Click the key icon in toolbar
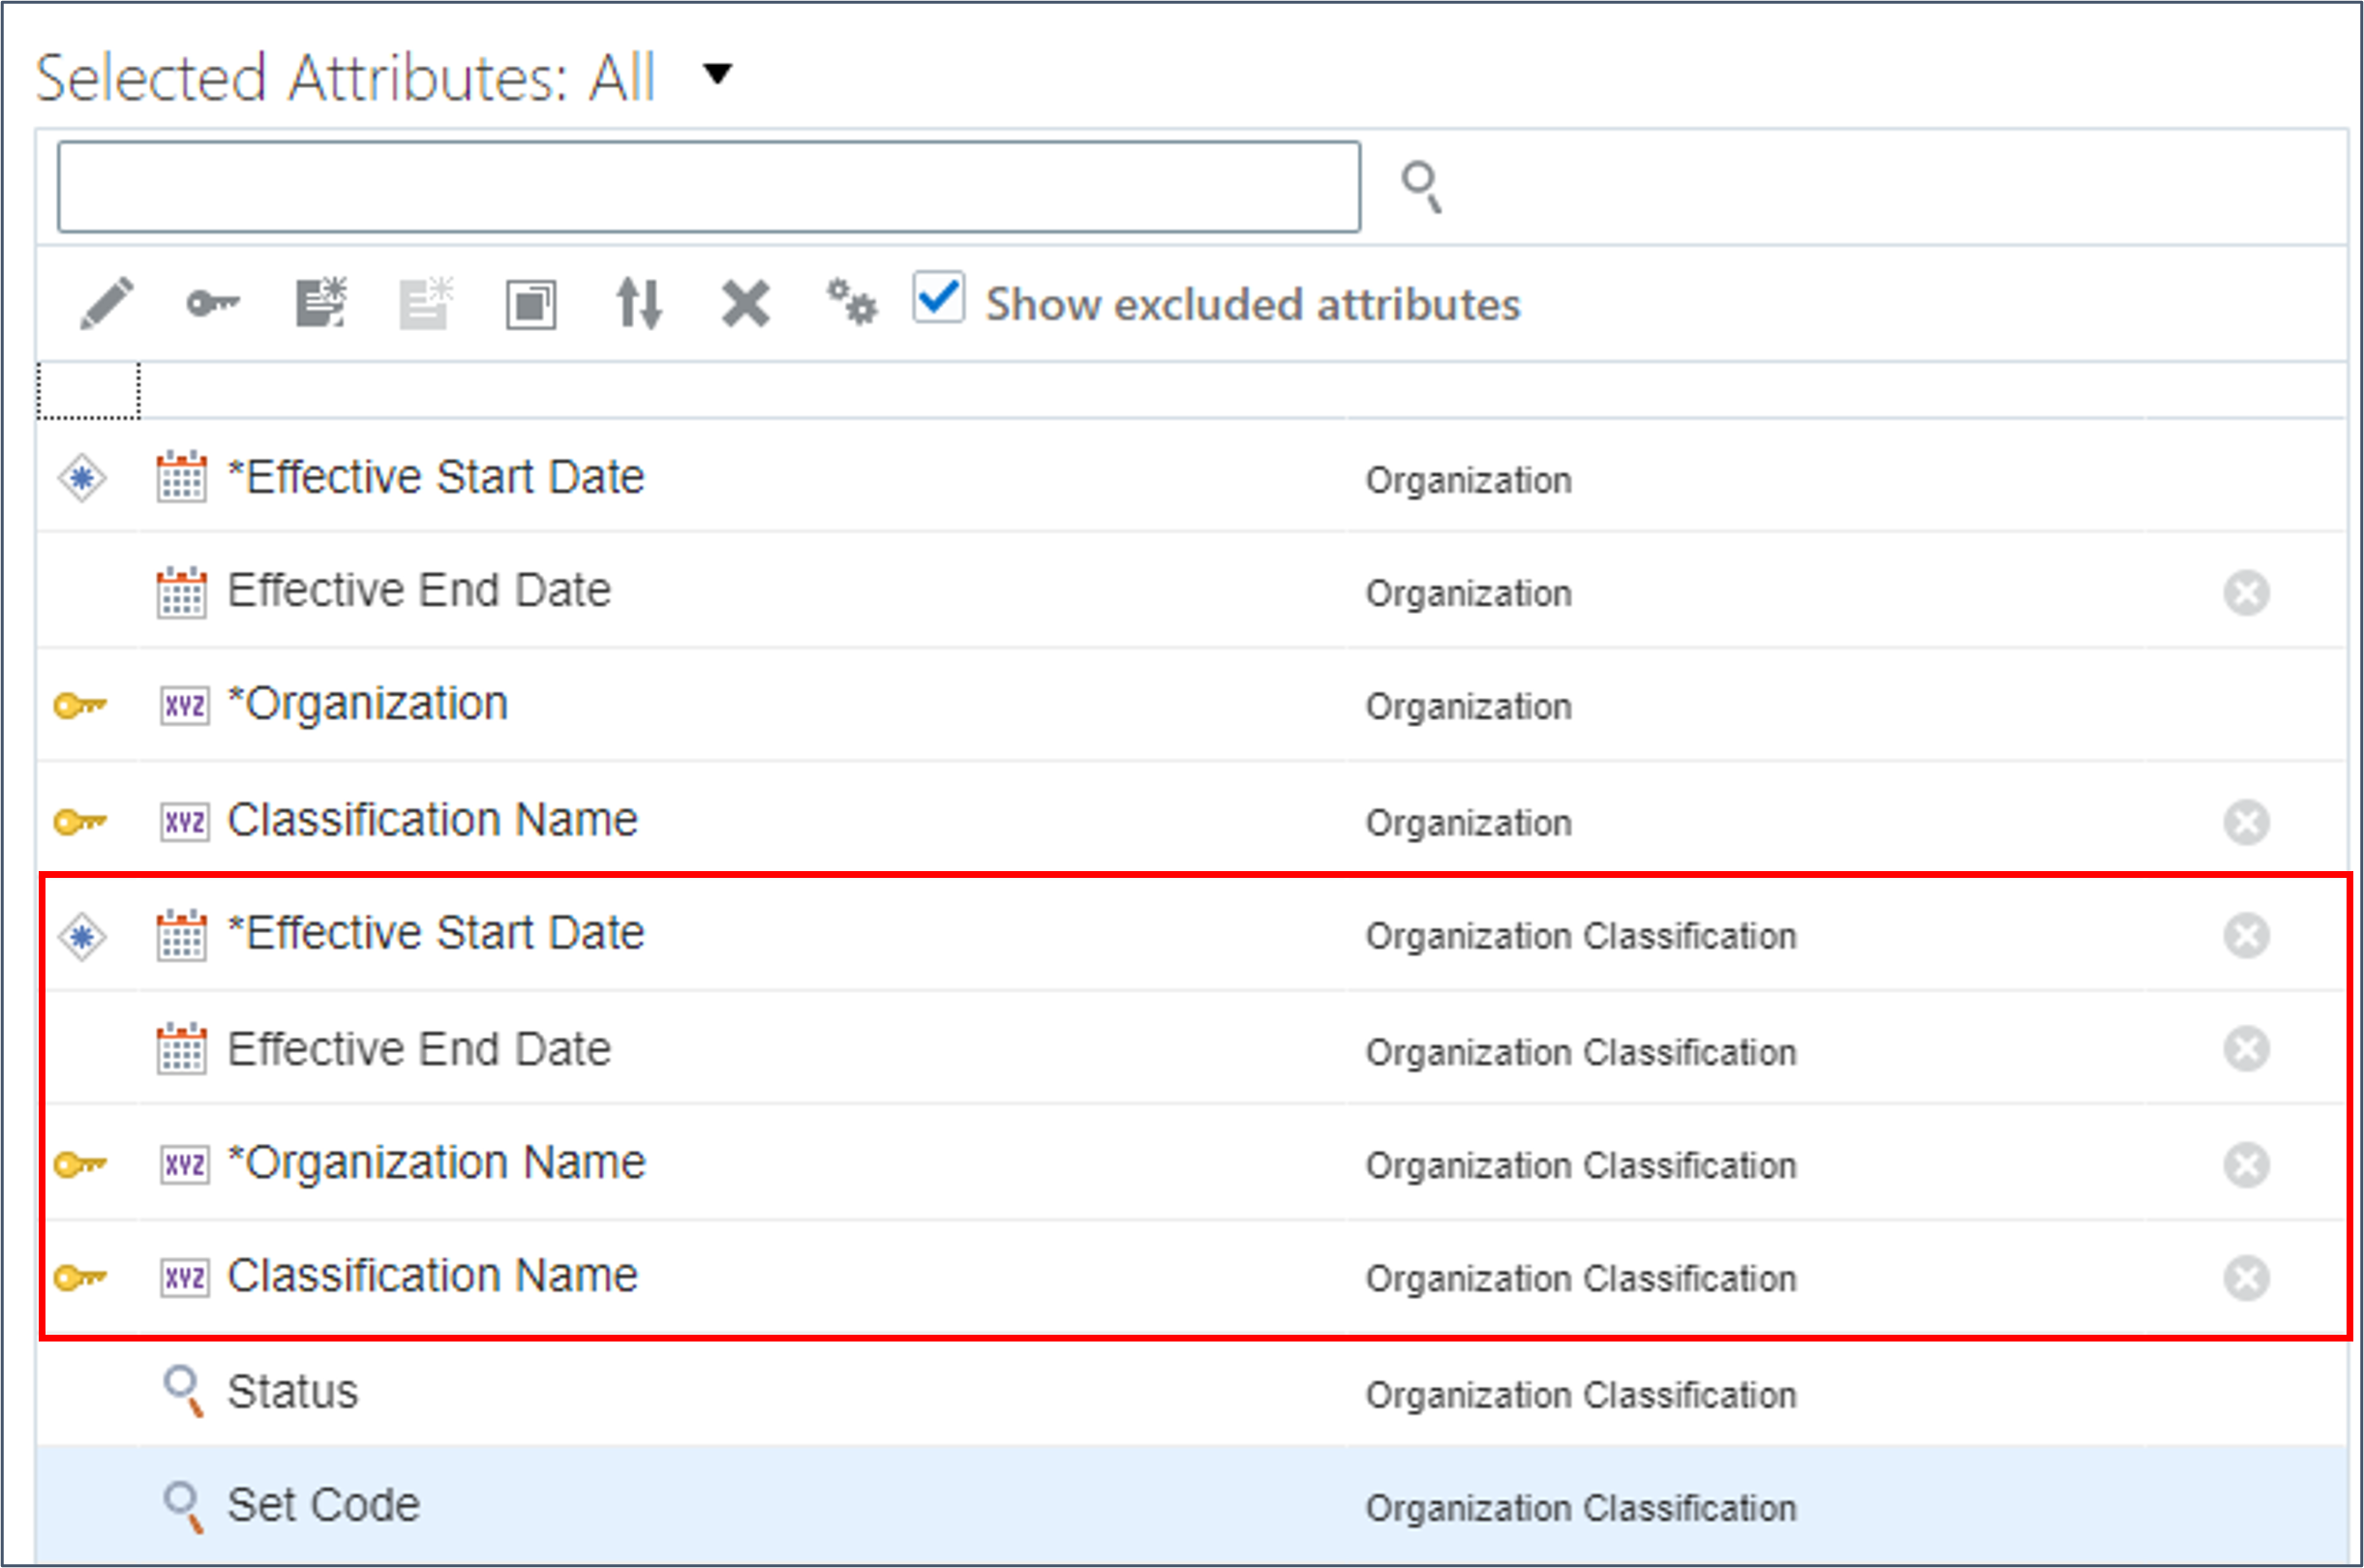This screenshot has height=1568, width=2364. click(x=212, y=303)
